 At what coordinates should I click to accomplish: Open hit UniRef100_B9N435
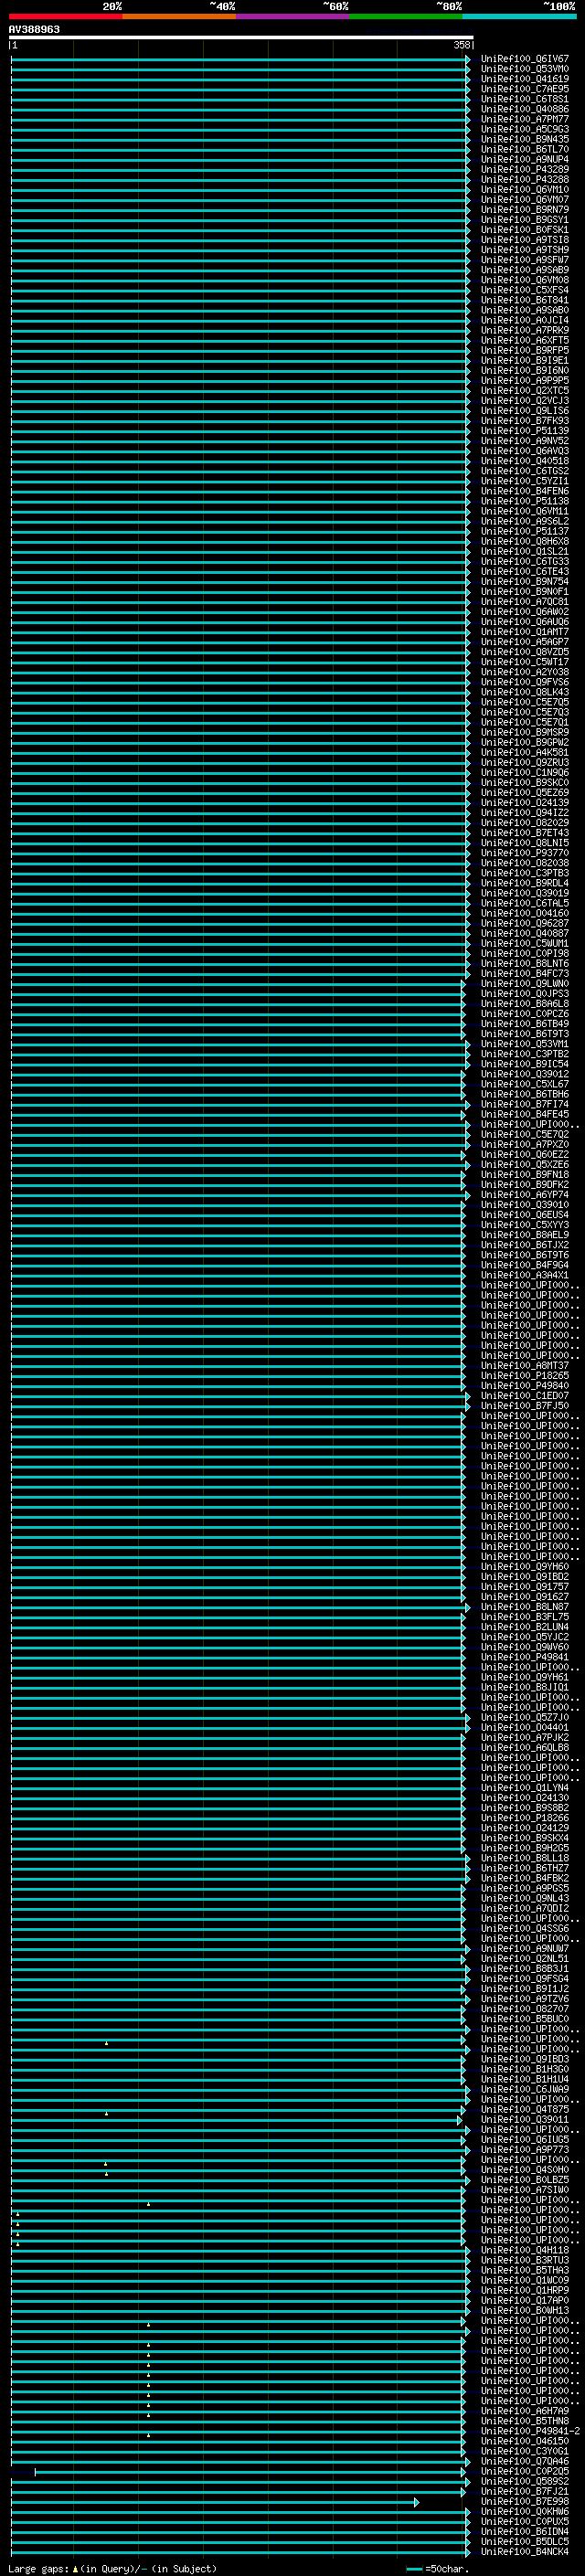pyautogui.click(x=524, y=139)
